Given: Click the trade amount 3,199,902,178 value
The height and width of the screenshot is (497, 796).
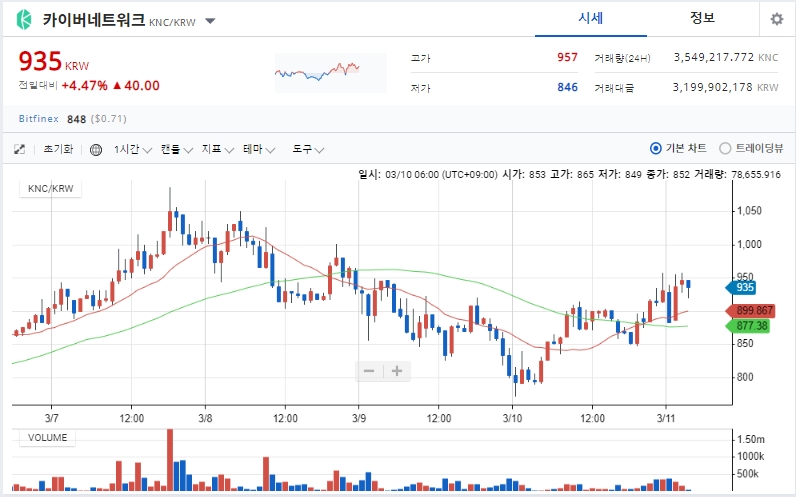Looking at the screenshot, I should coord(713,87).
